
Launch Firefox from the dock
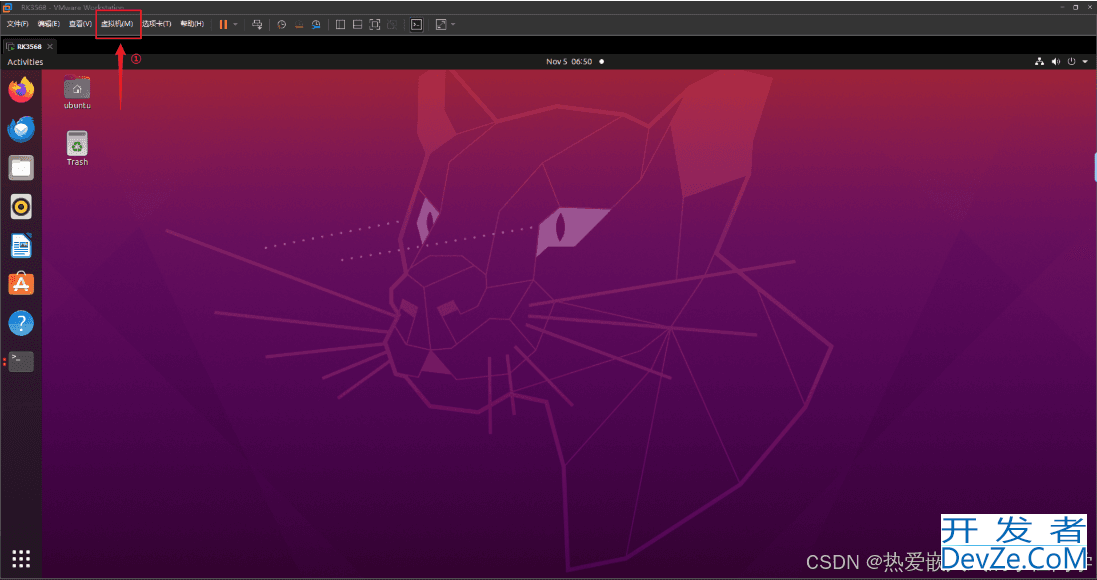(x=21, y=90)
